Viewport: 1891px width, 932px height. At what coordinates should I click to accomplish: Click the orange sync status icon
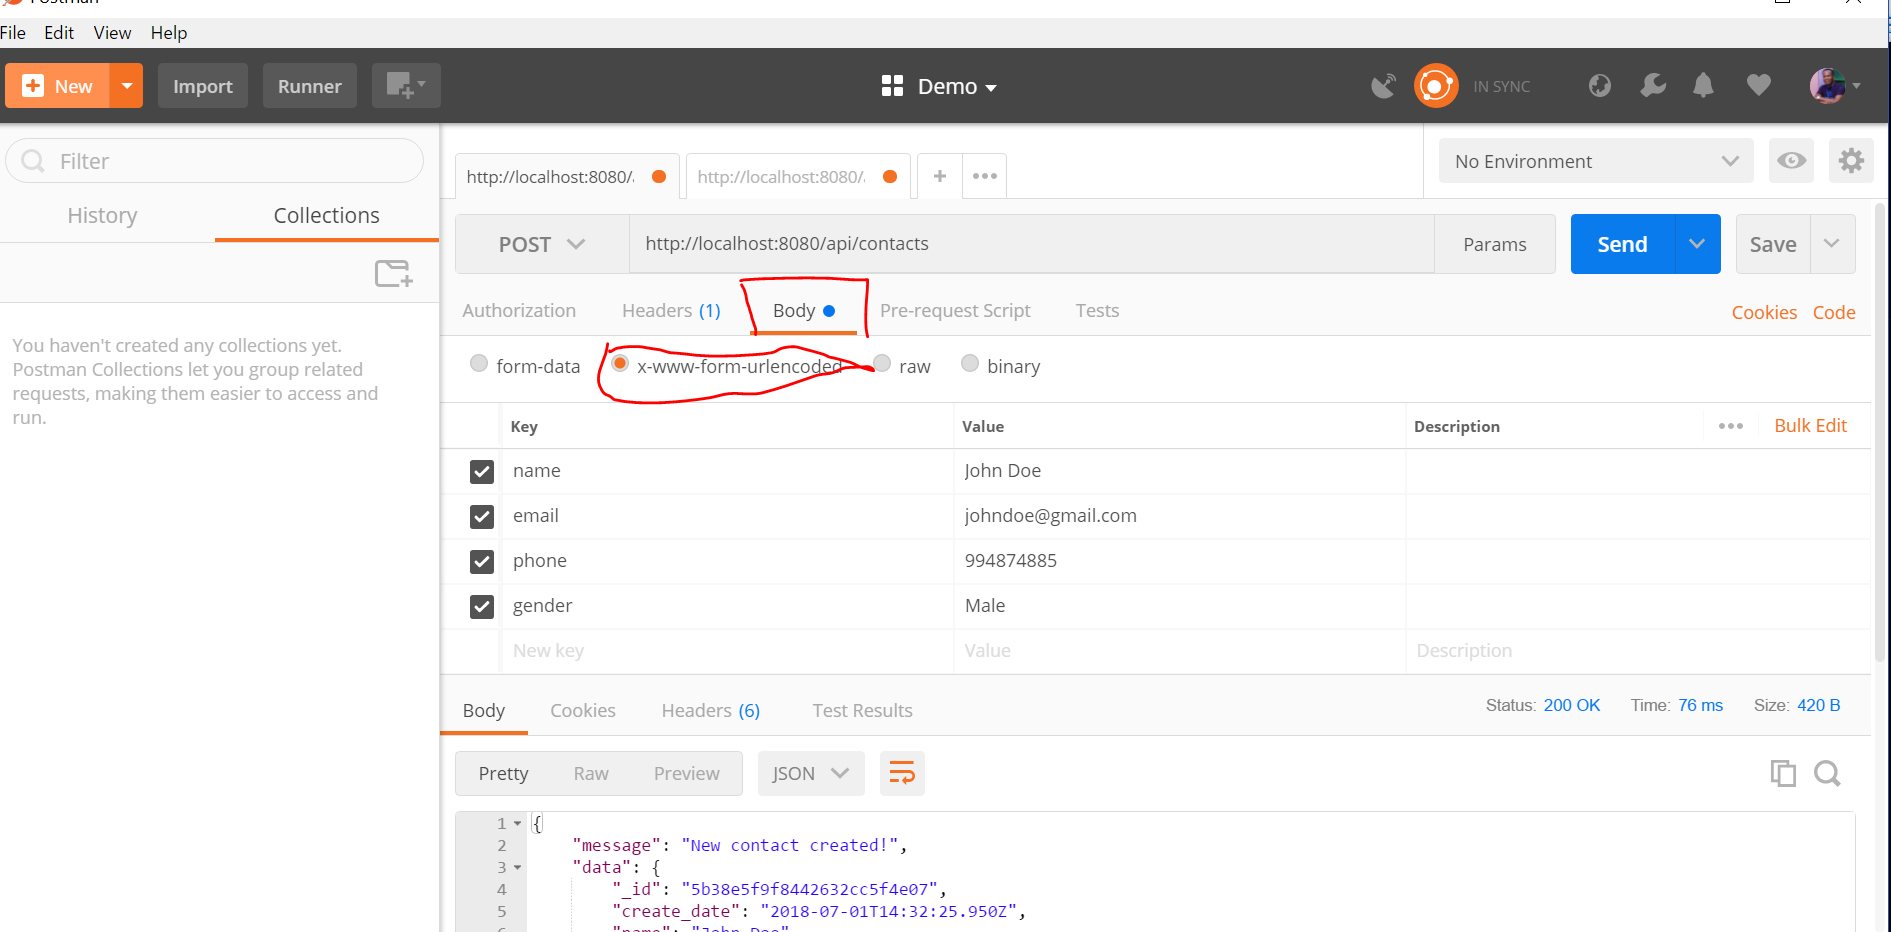(1436, 86)
